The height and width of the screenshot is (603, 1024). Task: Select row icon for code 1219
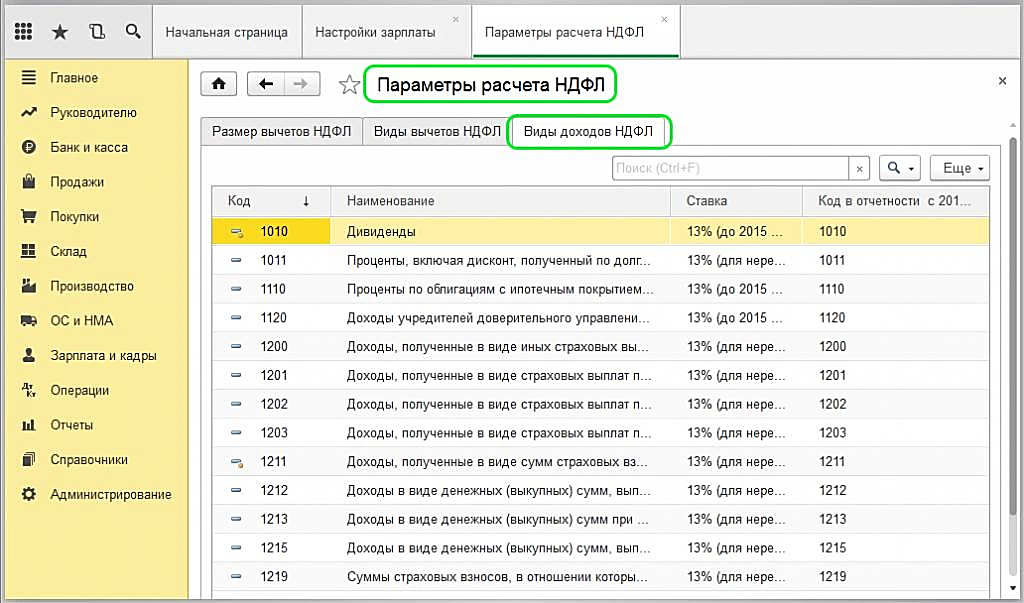236,577
